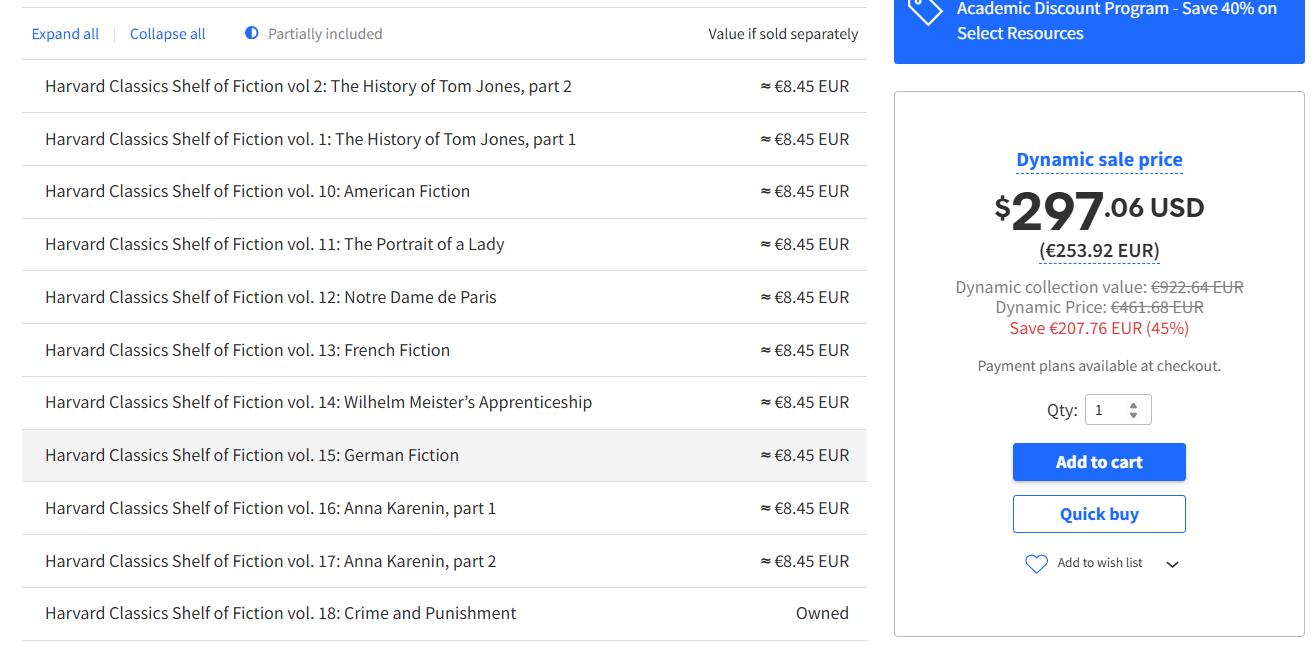The image size is (1313, 646).
Task: Expand row vol. 15: German Fiction
Action: tap(444, 455)
